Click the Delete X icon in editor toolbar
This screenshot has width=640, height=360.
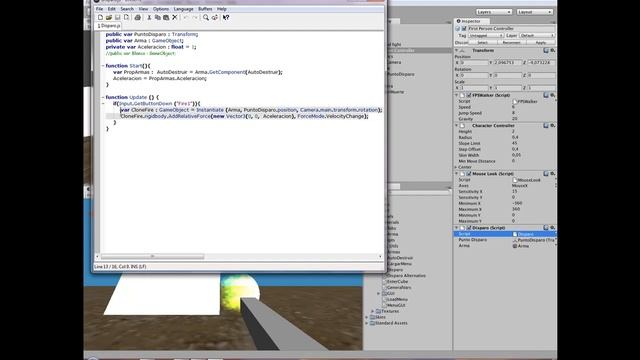tap(175, 18)
